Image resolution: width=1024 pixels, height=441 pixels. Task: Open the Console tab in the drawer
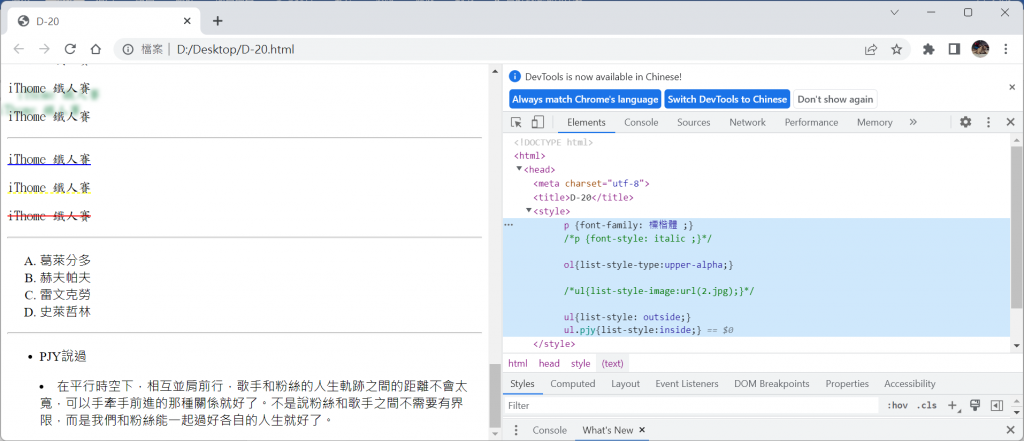549,430
